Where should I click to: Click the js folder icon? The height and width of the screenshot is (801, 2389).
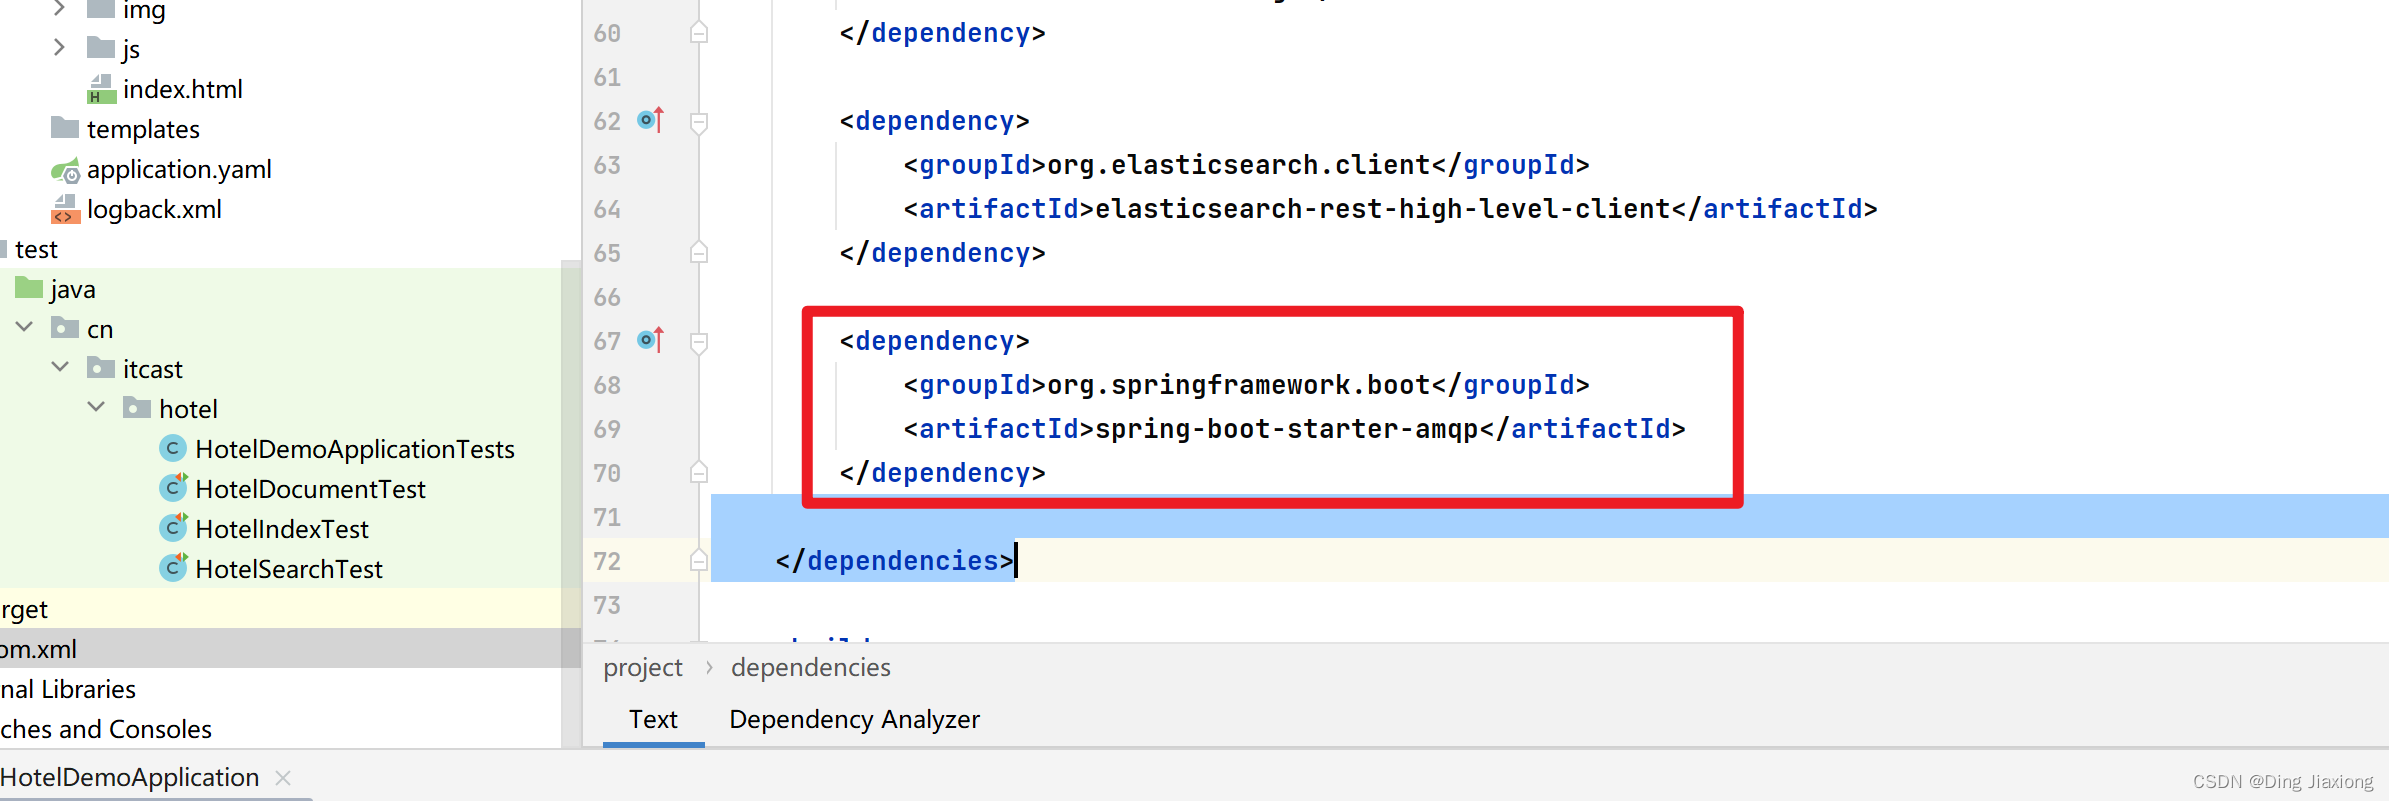[100, 47]
